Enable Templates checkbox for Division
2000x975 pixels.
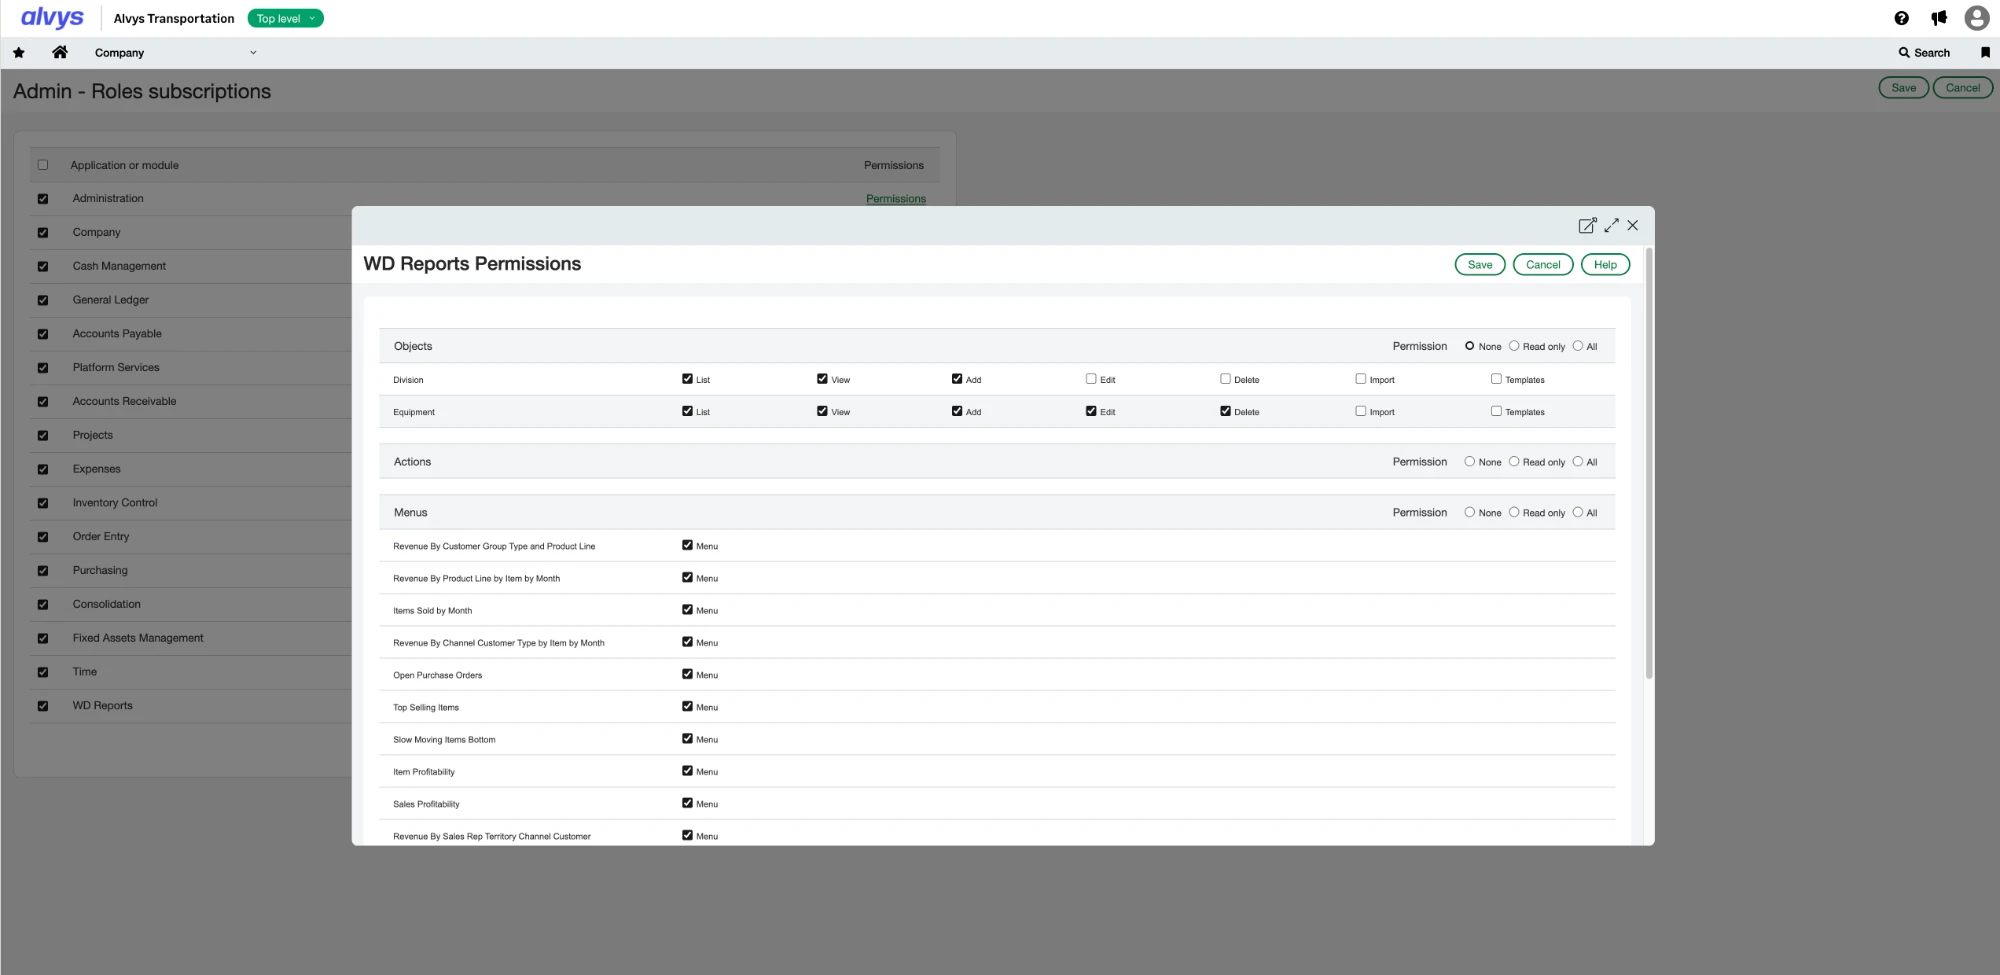pos(1496,379)
